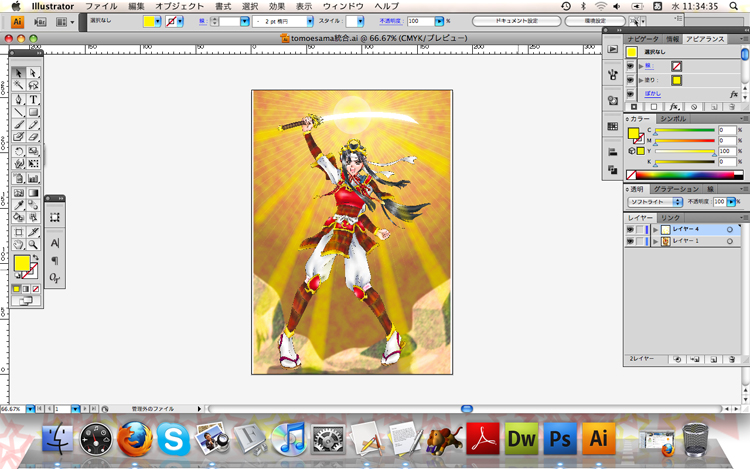Image resolution: width=750 pixels, height=469 pixels.
Task: Click the yellow fill swatch in toolbox
Action: (x=20, y=264)
